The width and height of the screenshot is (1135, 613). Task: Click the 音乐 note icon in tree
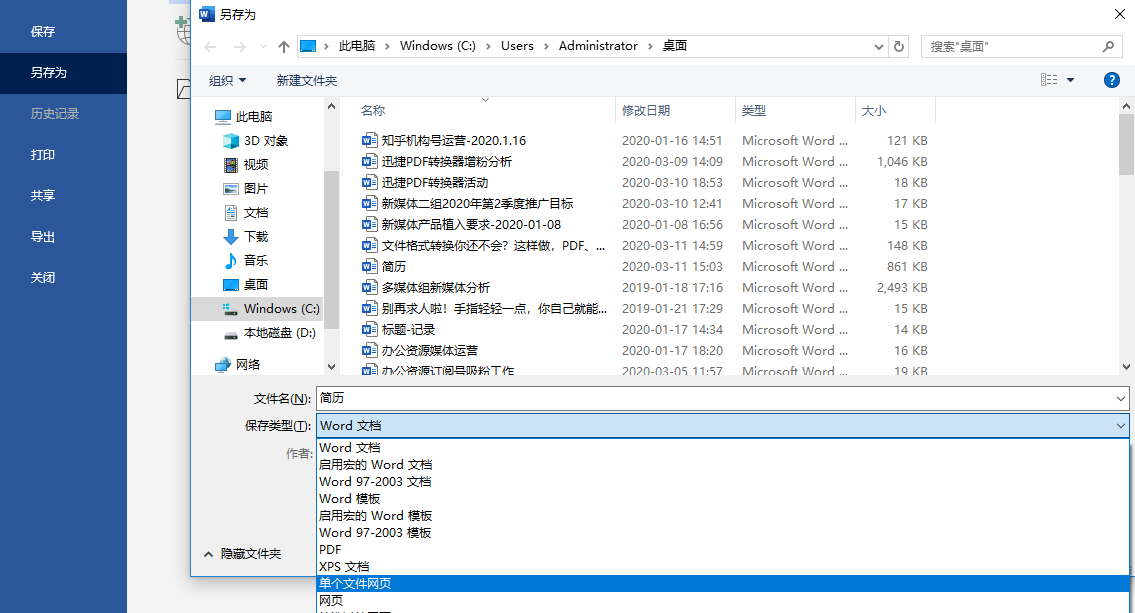point(230,261)
